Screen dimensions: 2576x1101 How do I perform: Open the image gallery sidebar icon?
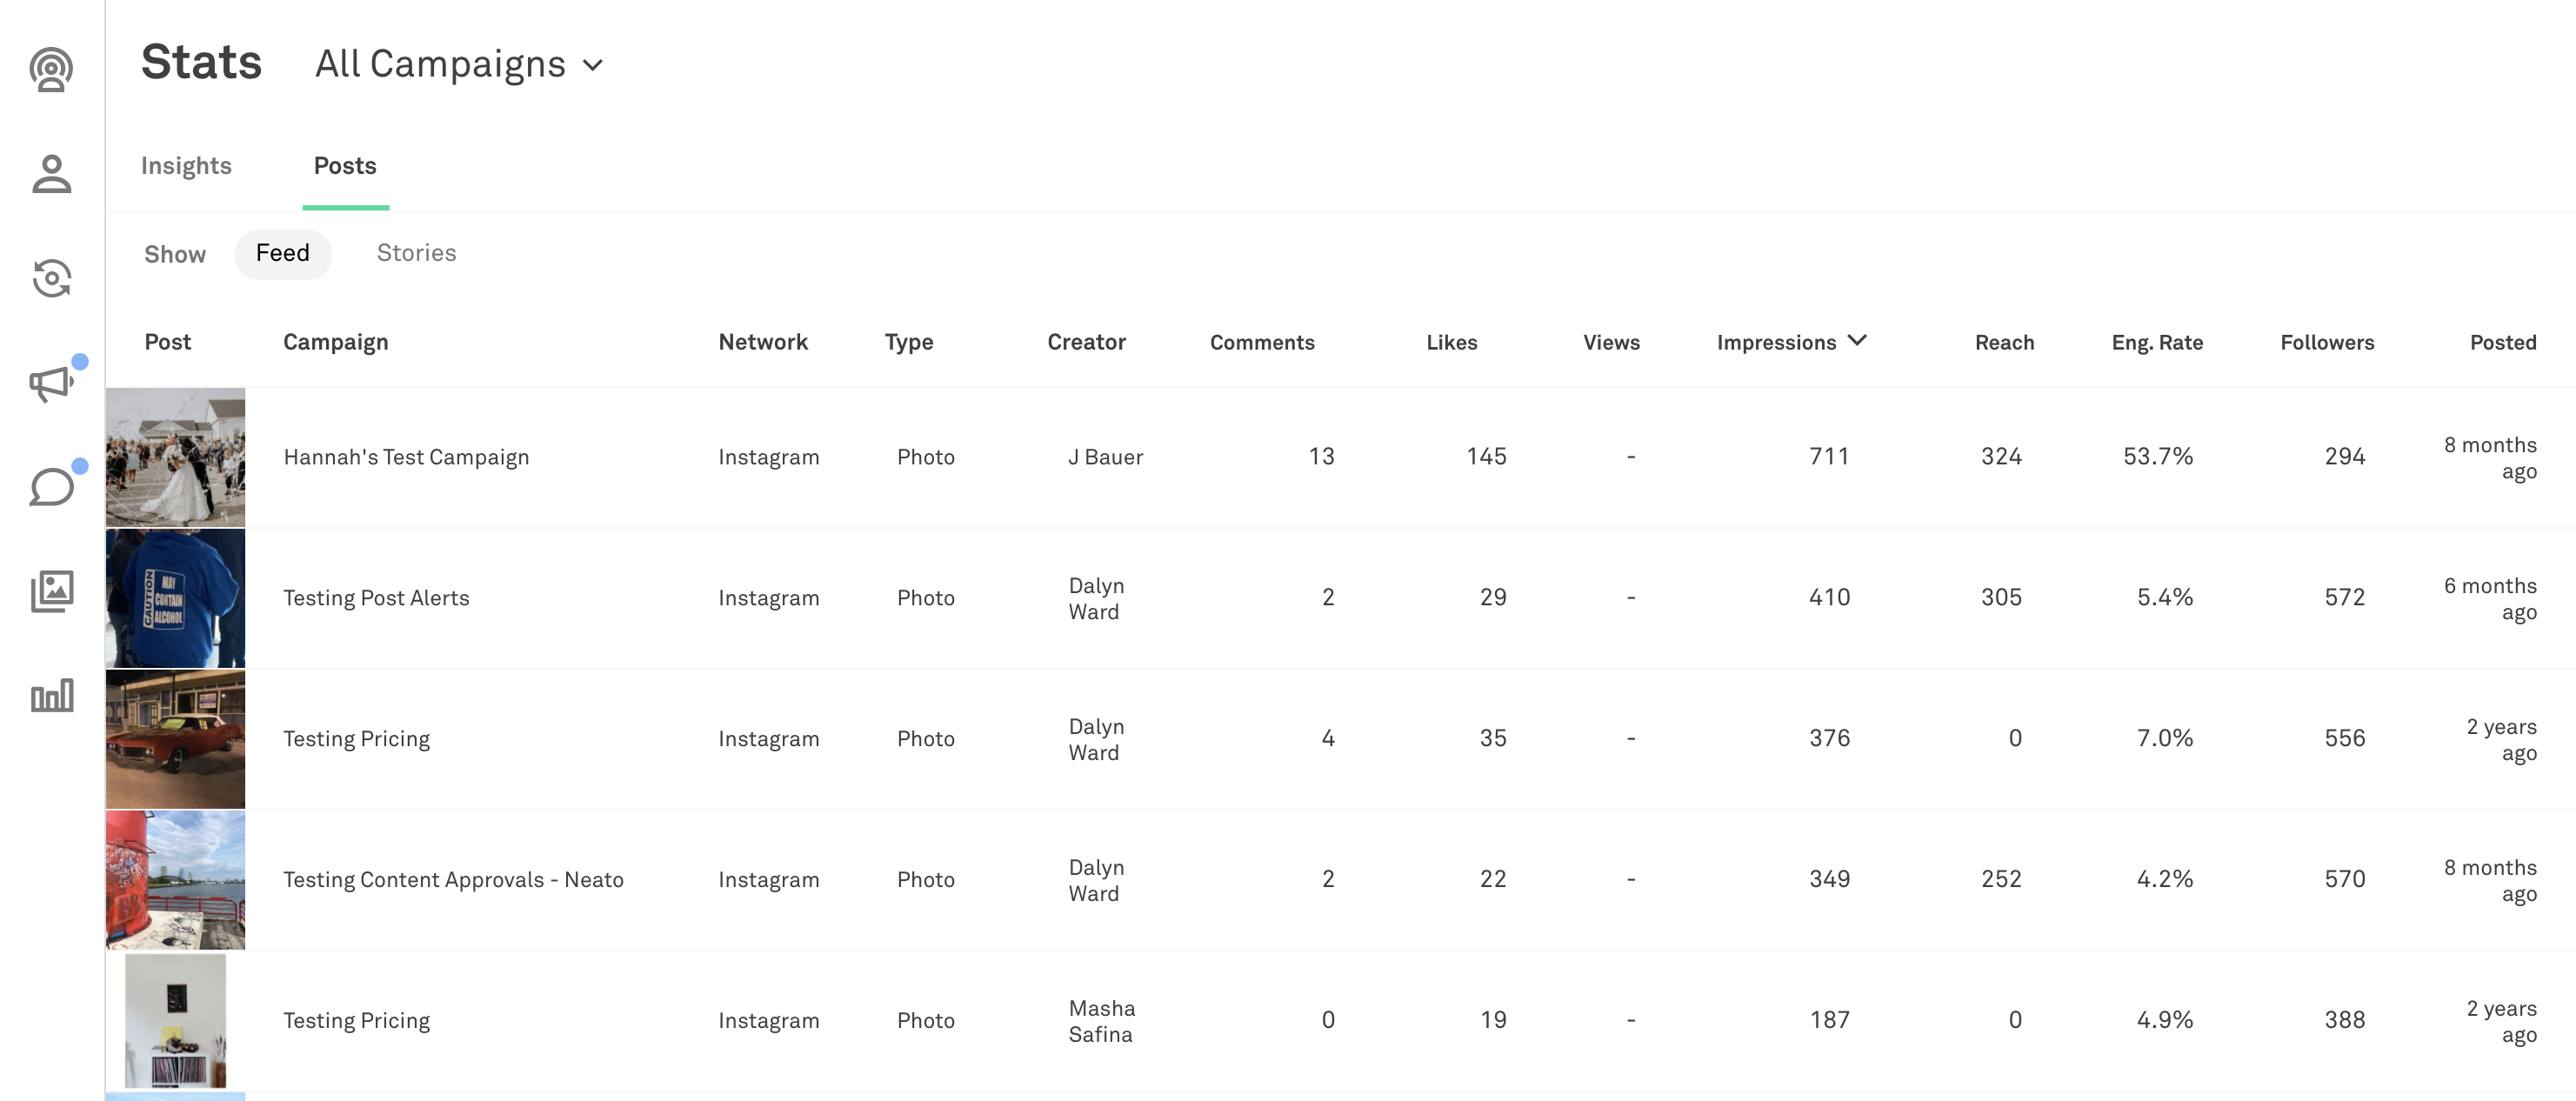click(51, 591)
